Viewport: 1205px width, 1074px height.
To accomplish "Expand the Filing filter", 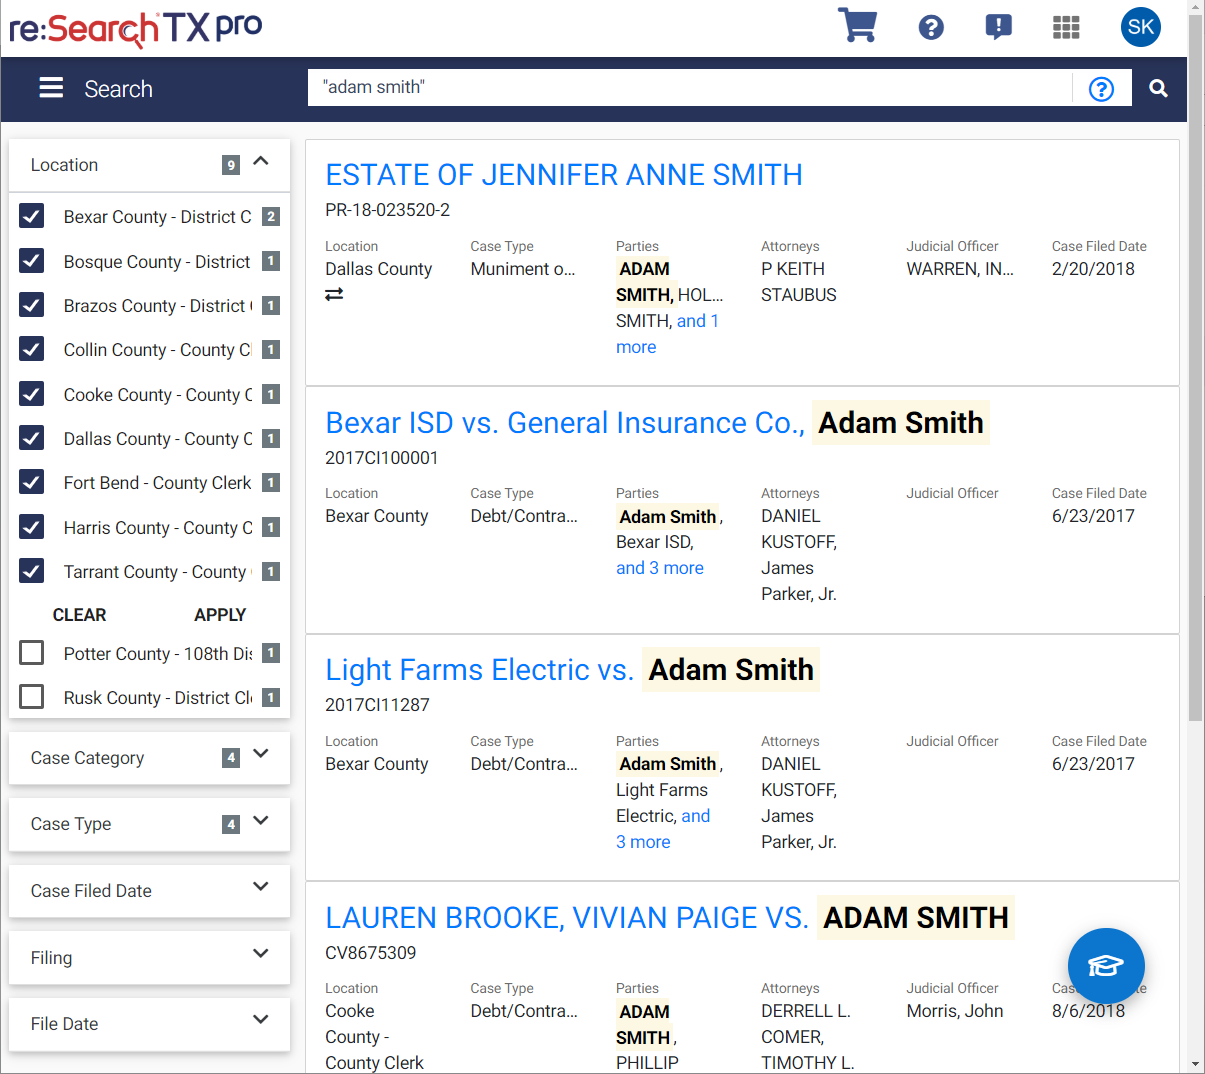I will point(261,953).
